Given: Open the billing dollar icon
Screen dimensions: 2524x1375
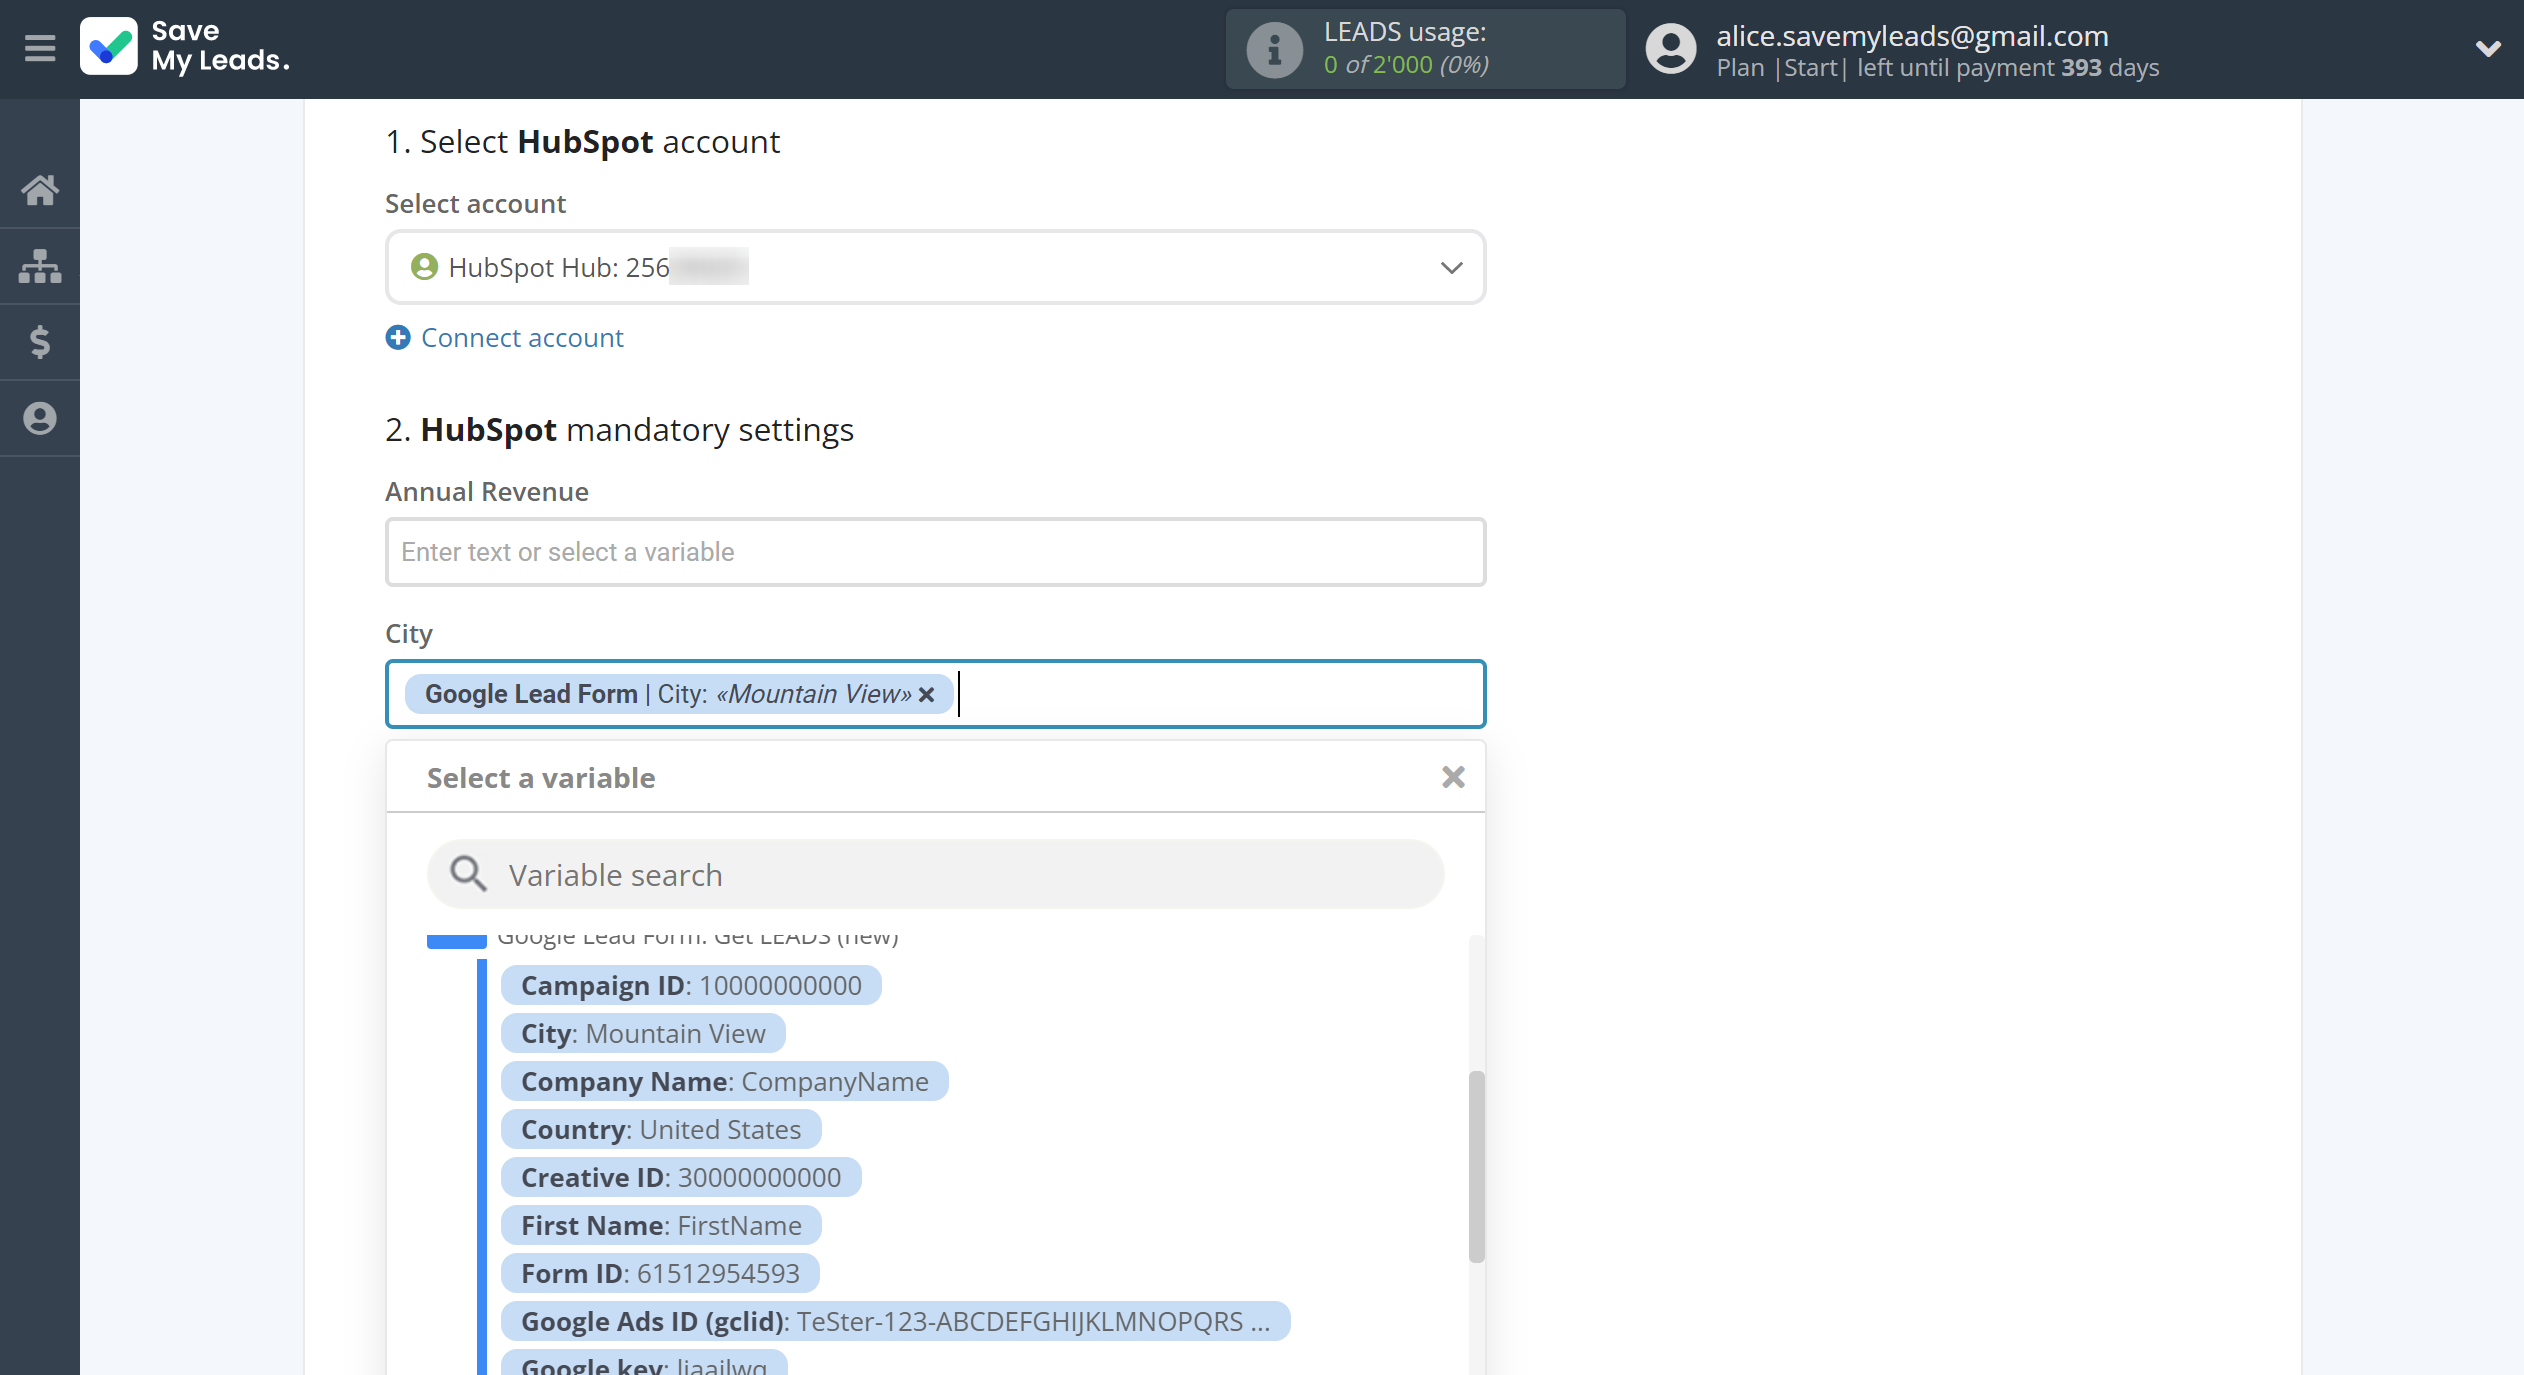Looking at the screenshot, I should (40, 342).
